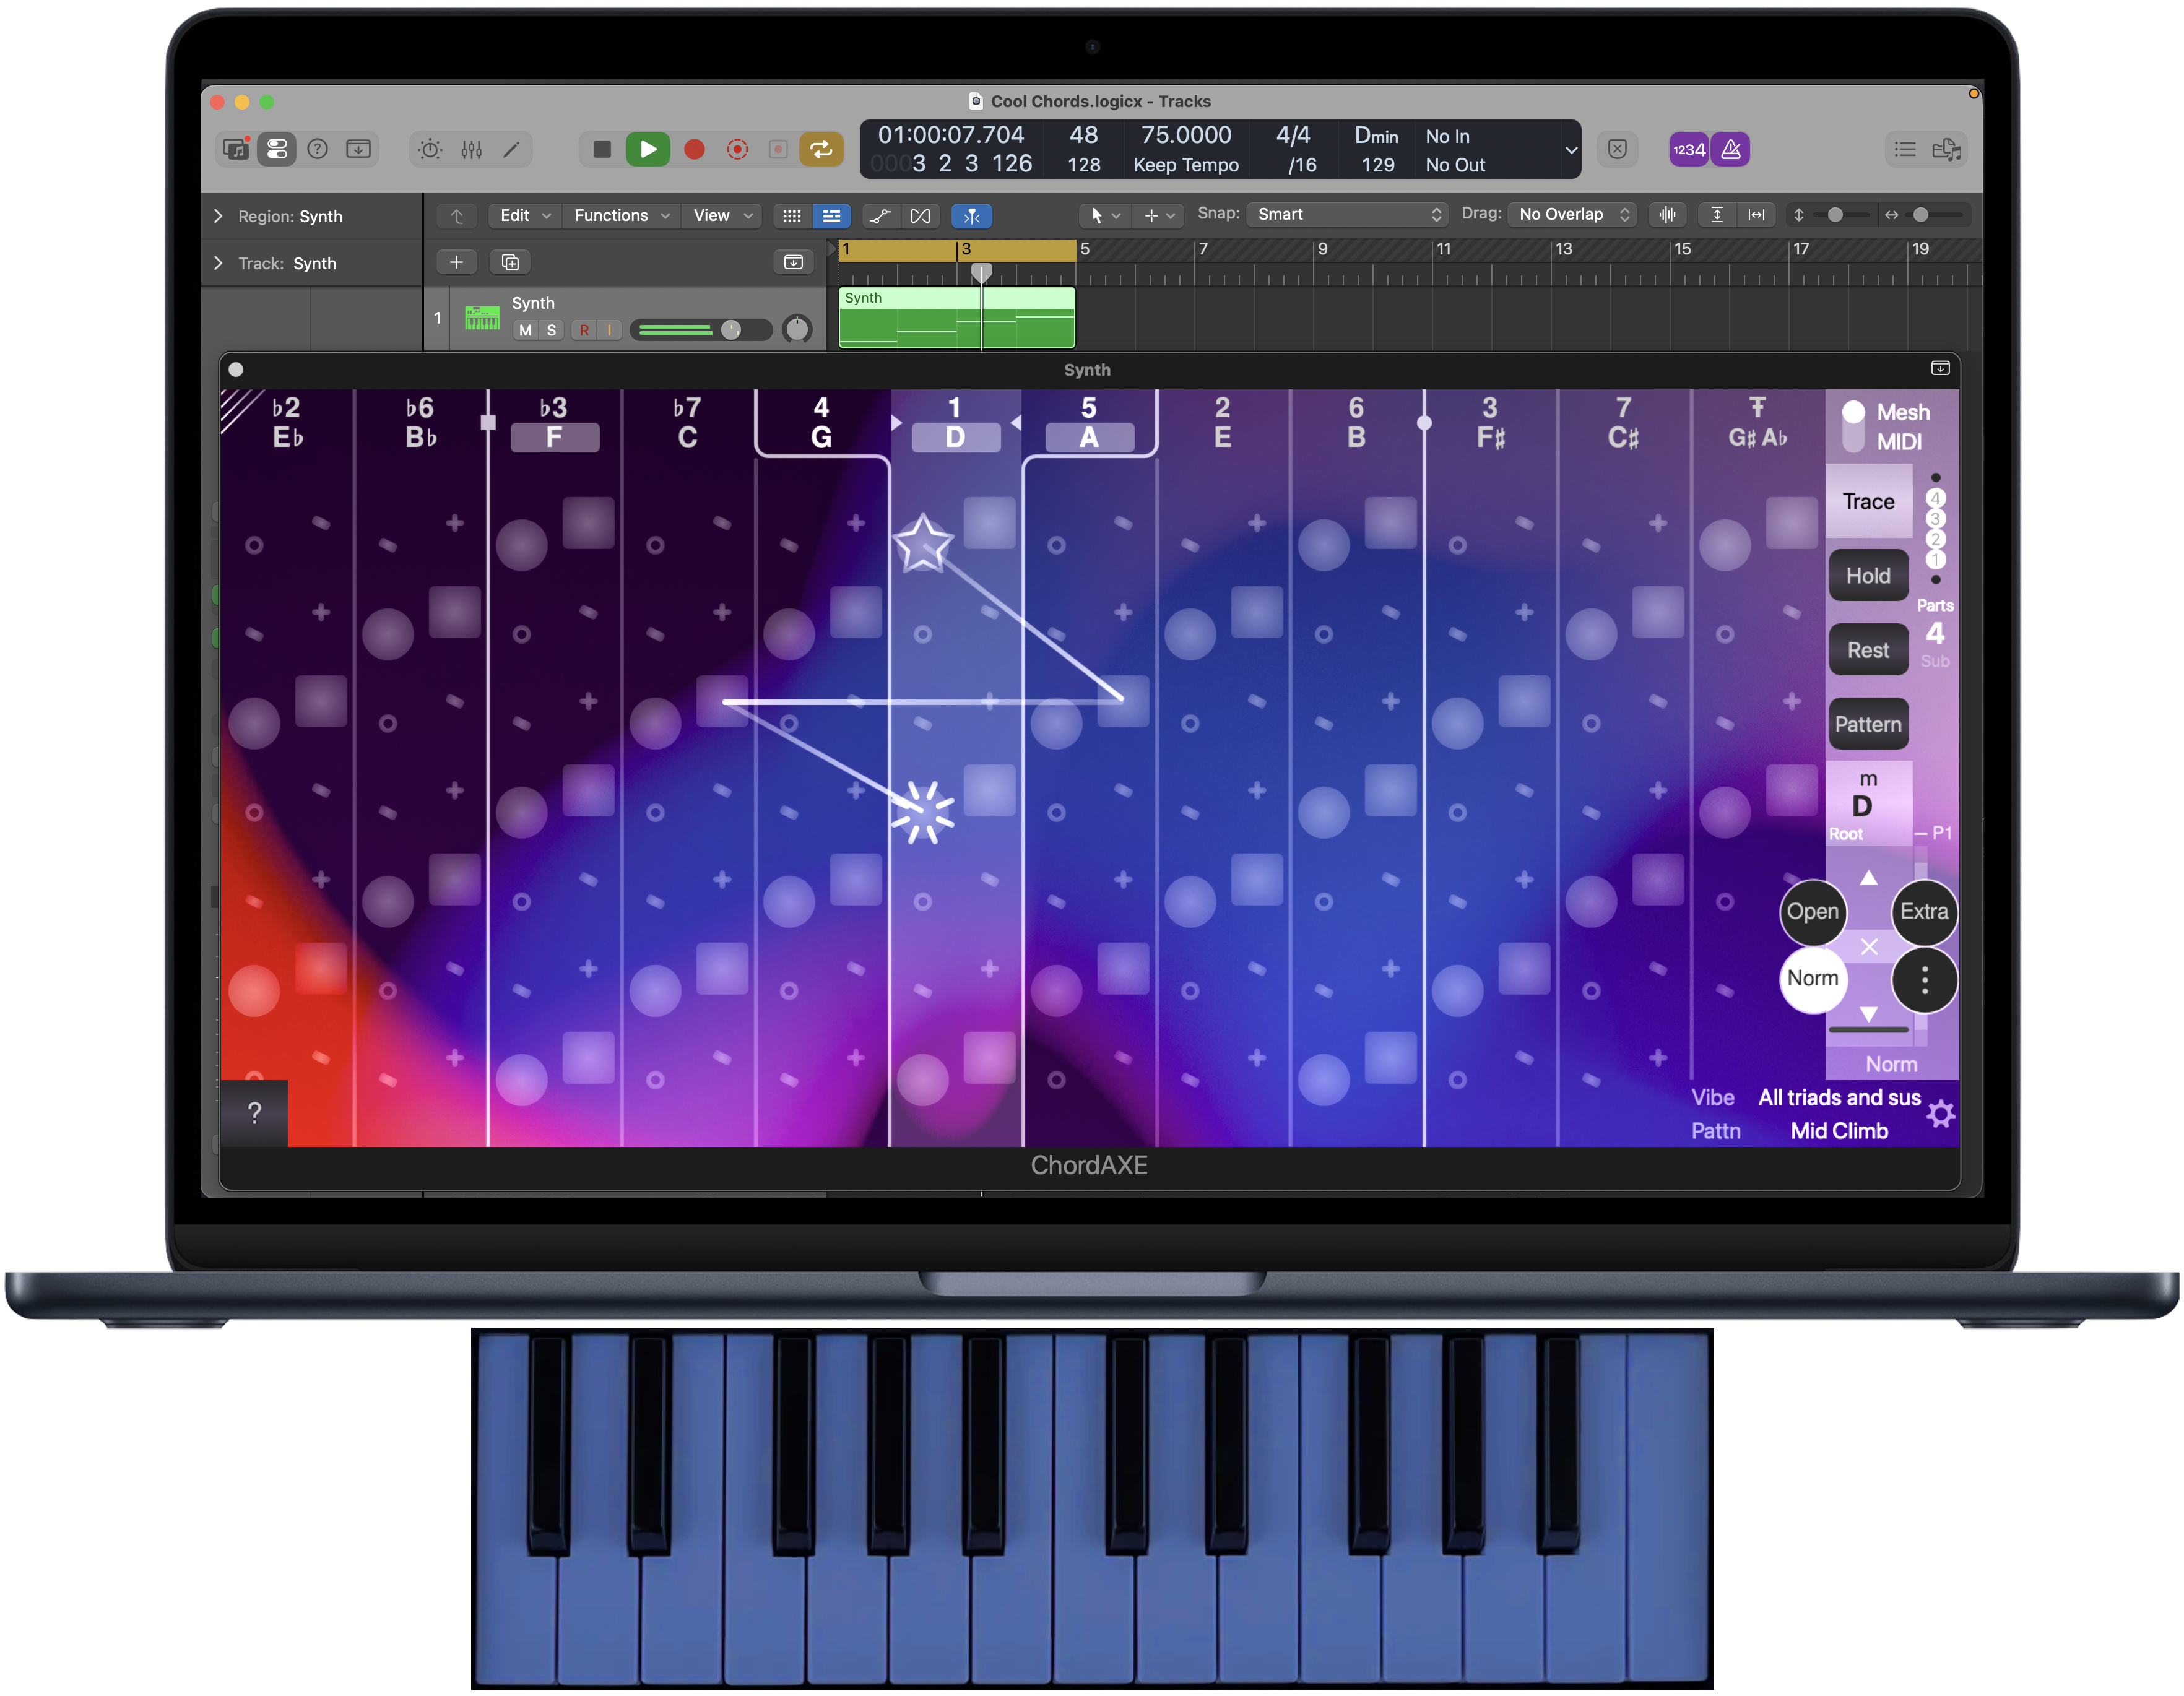Open the Mixer faders icon

pyautogui.click(x=471, y=149)
